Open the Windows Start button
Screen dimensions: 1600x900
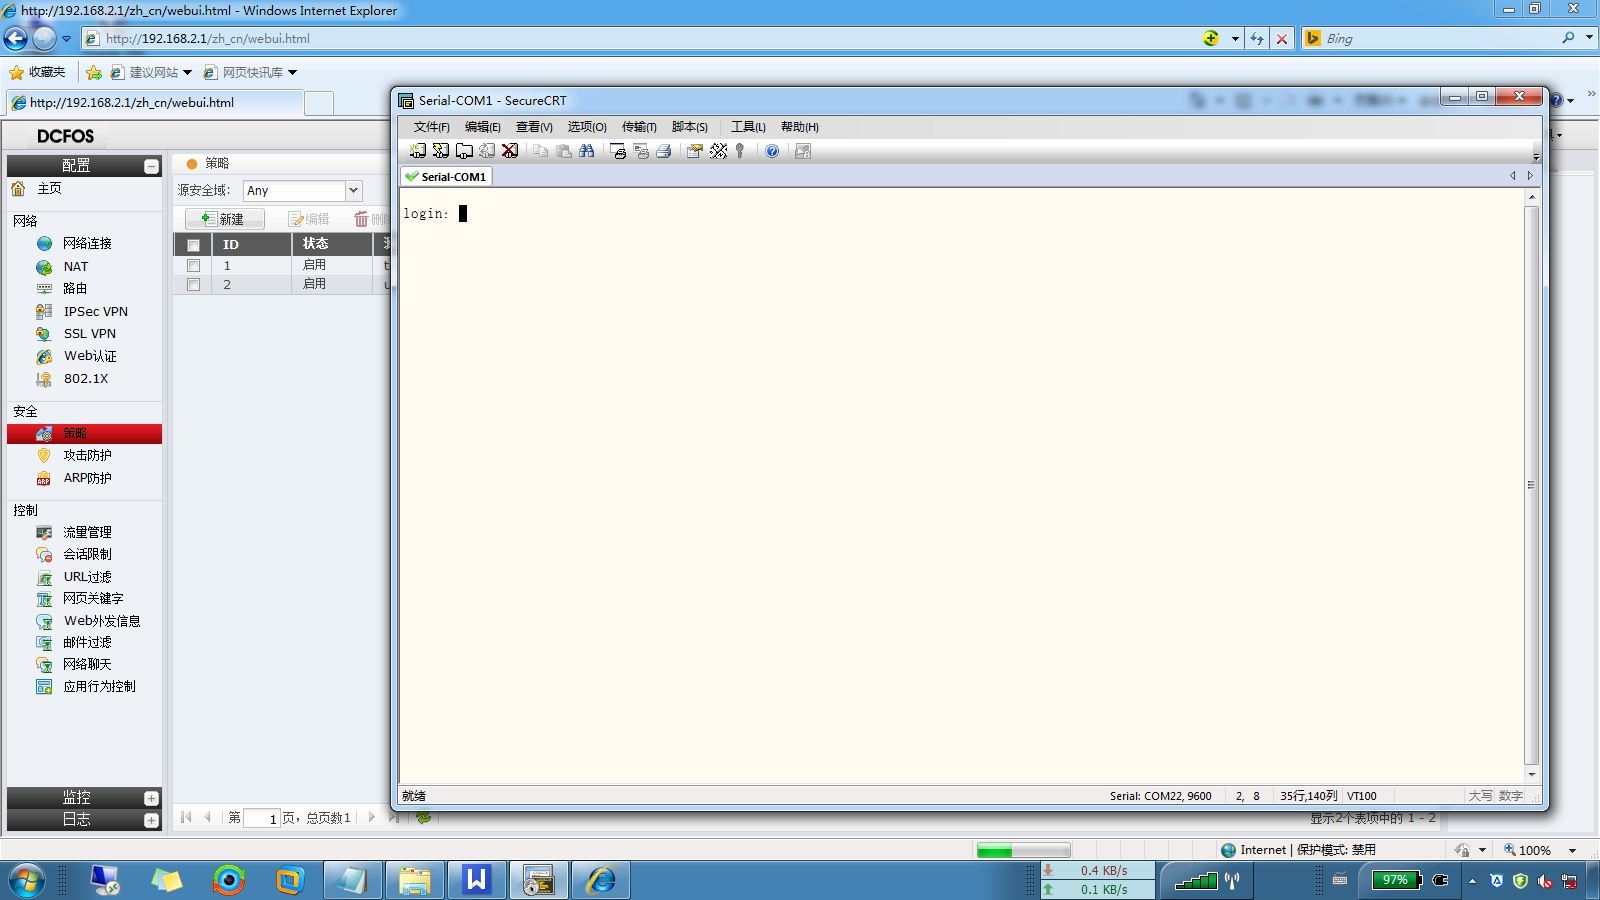tap(27, 881)
